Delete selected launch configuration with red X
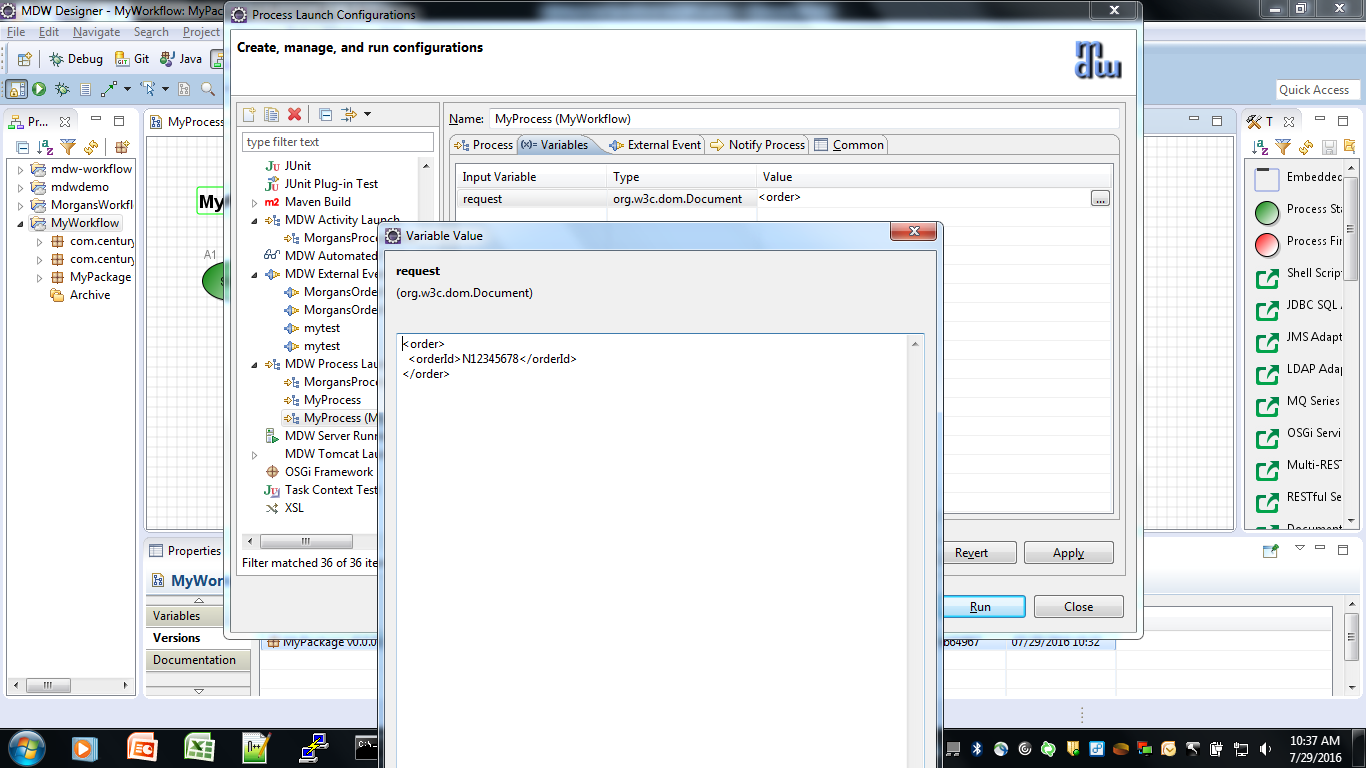The height and width of the screenshot is (768, 1366). tap(294, 115)
